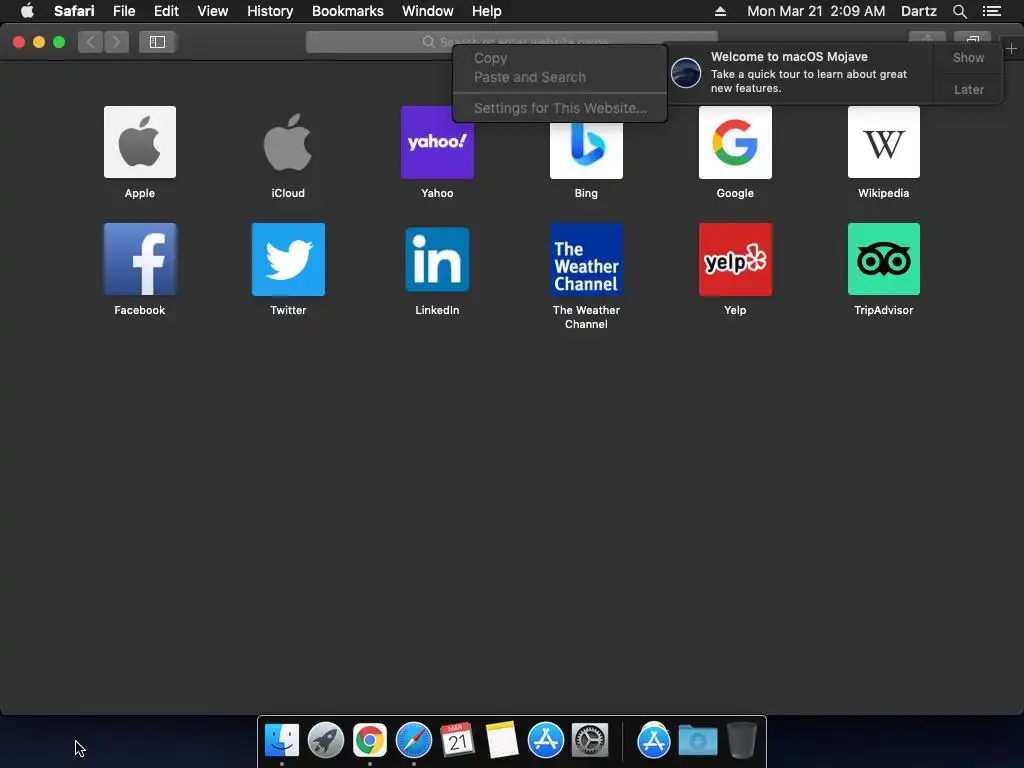The width and height of the screenshot is (1024, 768).
Task: Open the Bookmarks menu
Action: (347, 11)
